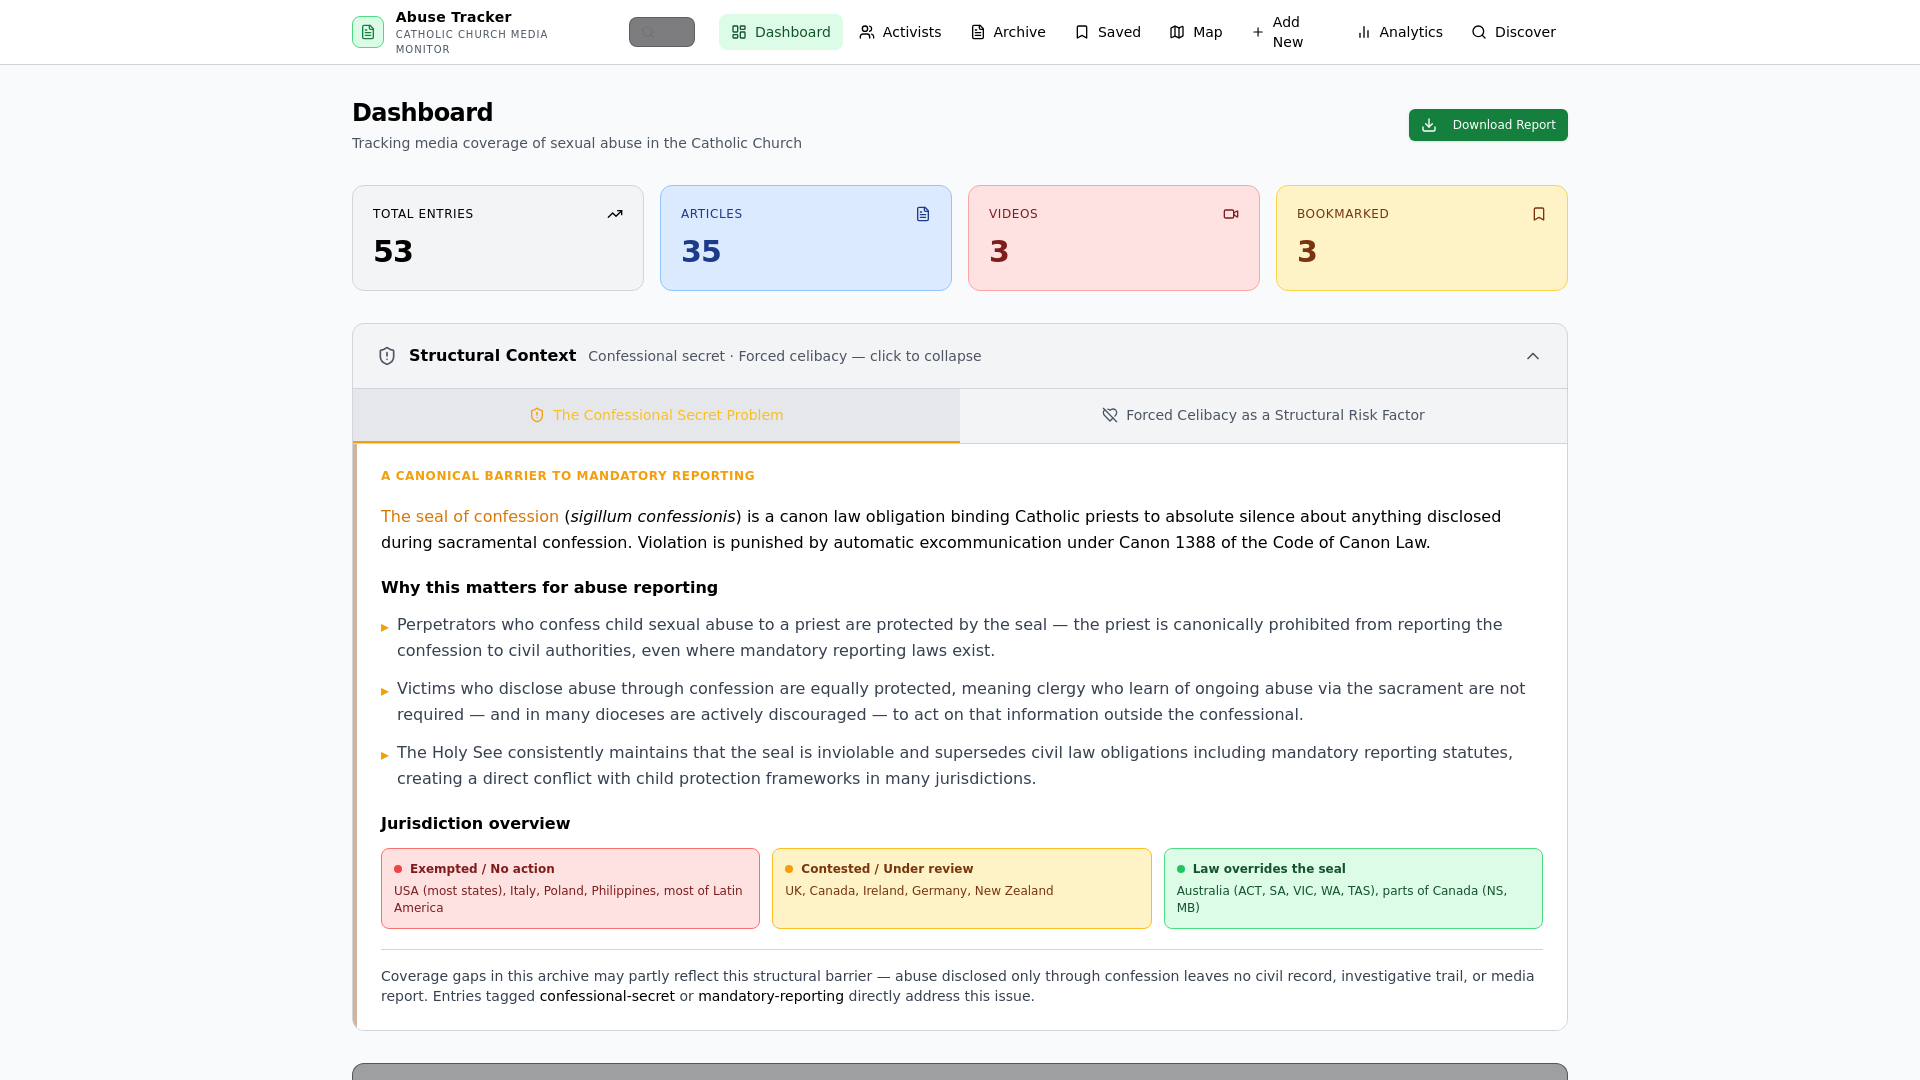The image size is (1920, 1080).
Task: Click the bookmark icon on Bookmarked card
Action: coord(1539,214)
